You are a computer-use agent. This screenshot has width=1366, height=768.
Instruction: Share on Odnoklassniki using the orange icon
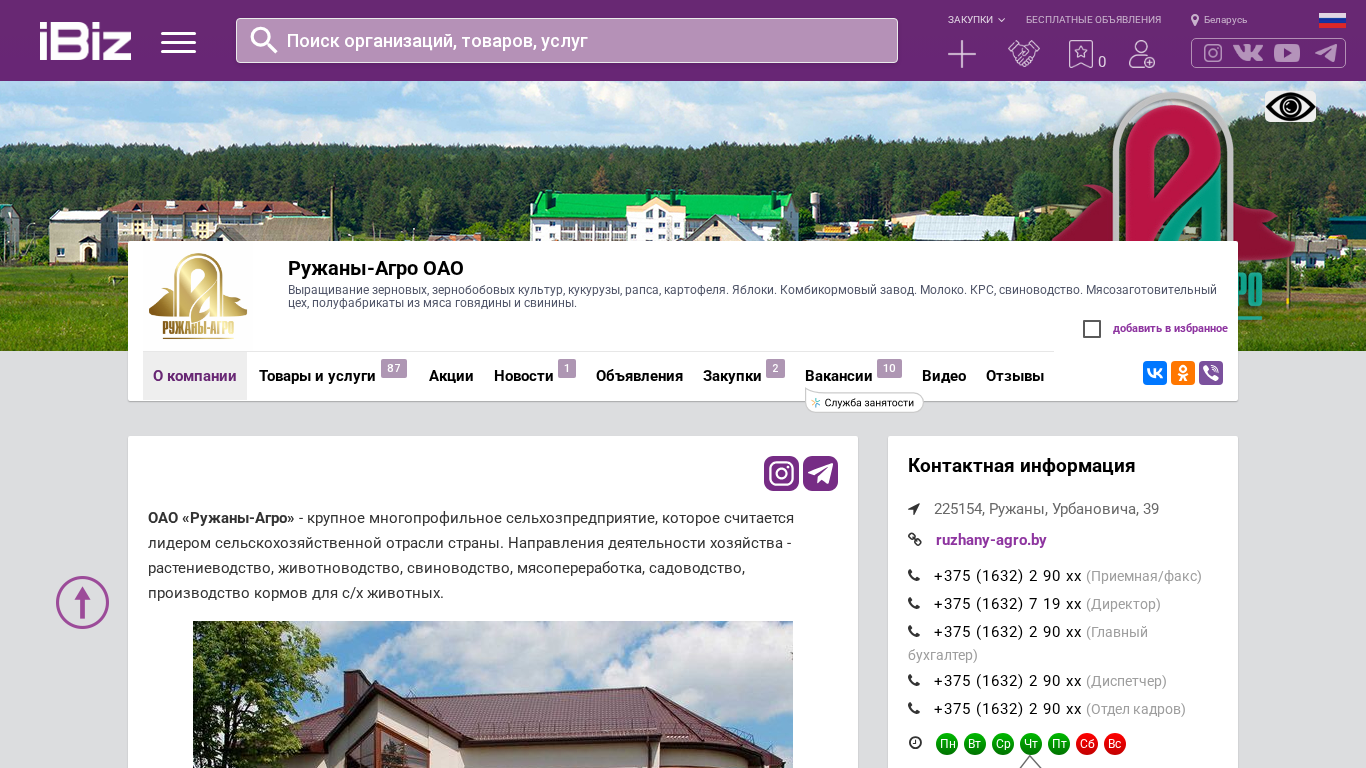pyautogui.click(x=1182, y=373)
